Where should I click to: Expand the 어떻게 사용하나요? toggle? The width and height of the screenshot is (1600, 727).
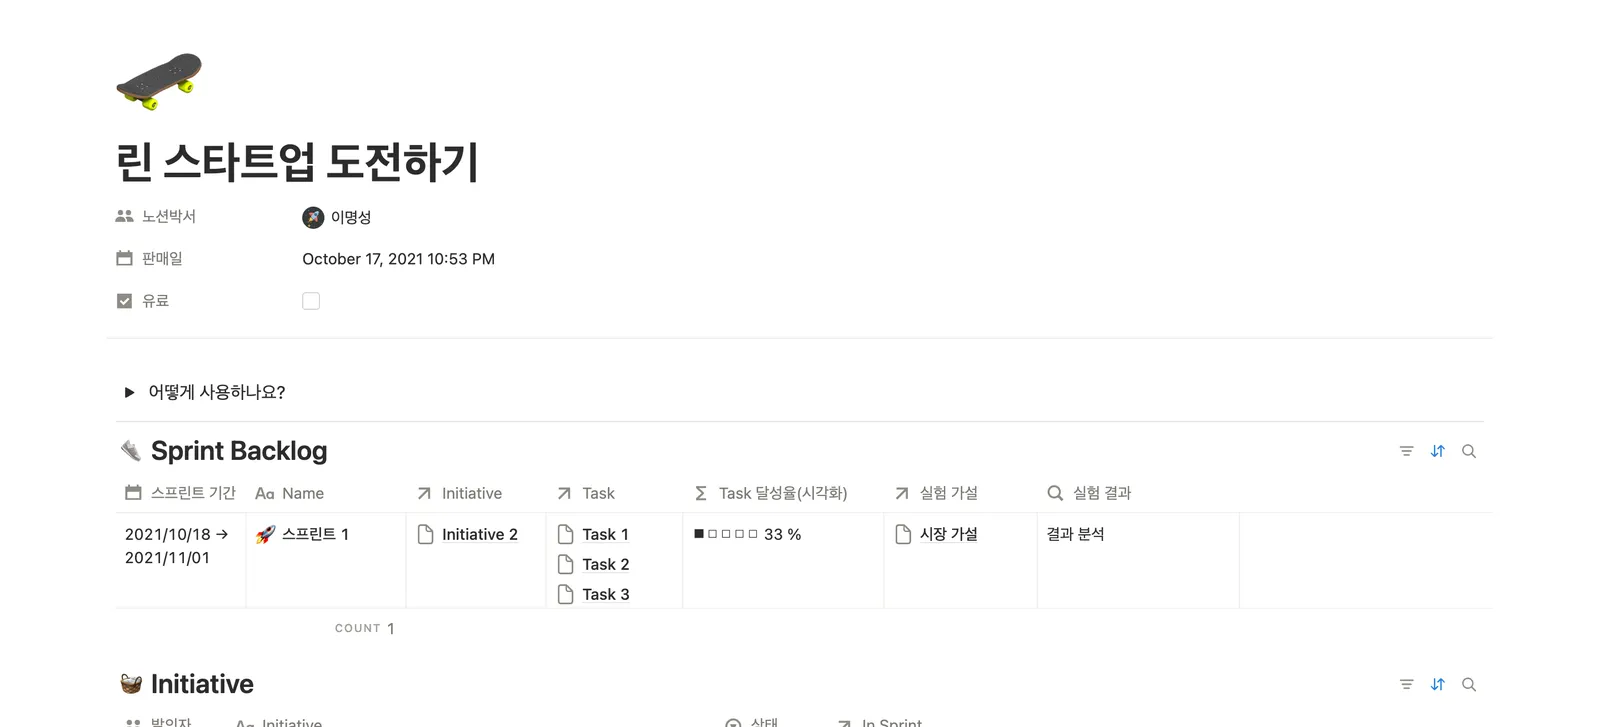click(129, 392)
